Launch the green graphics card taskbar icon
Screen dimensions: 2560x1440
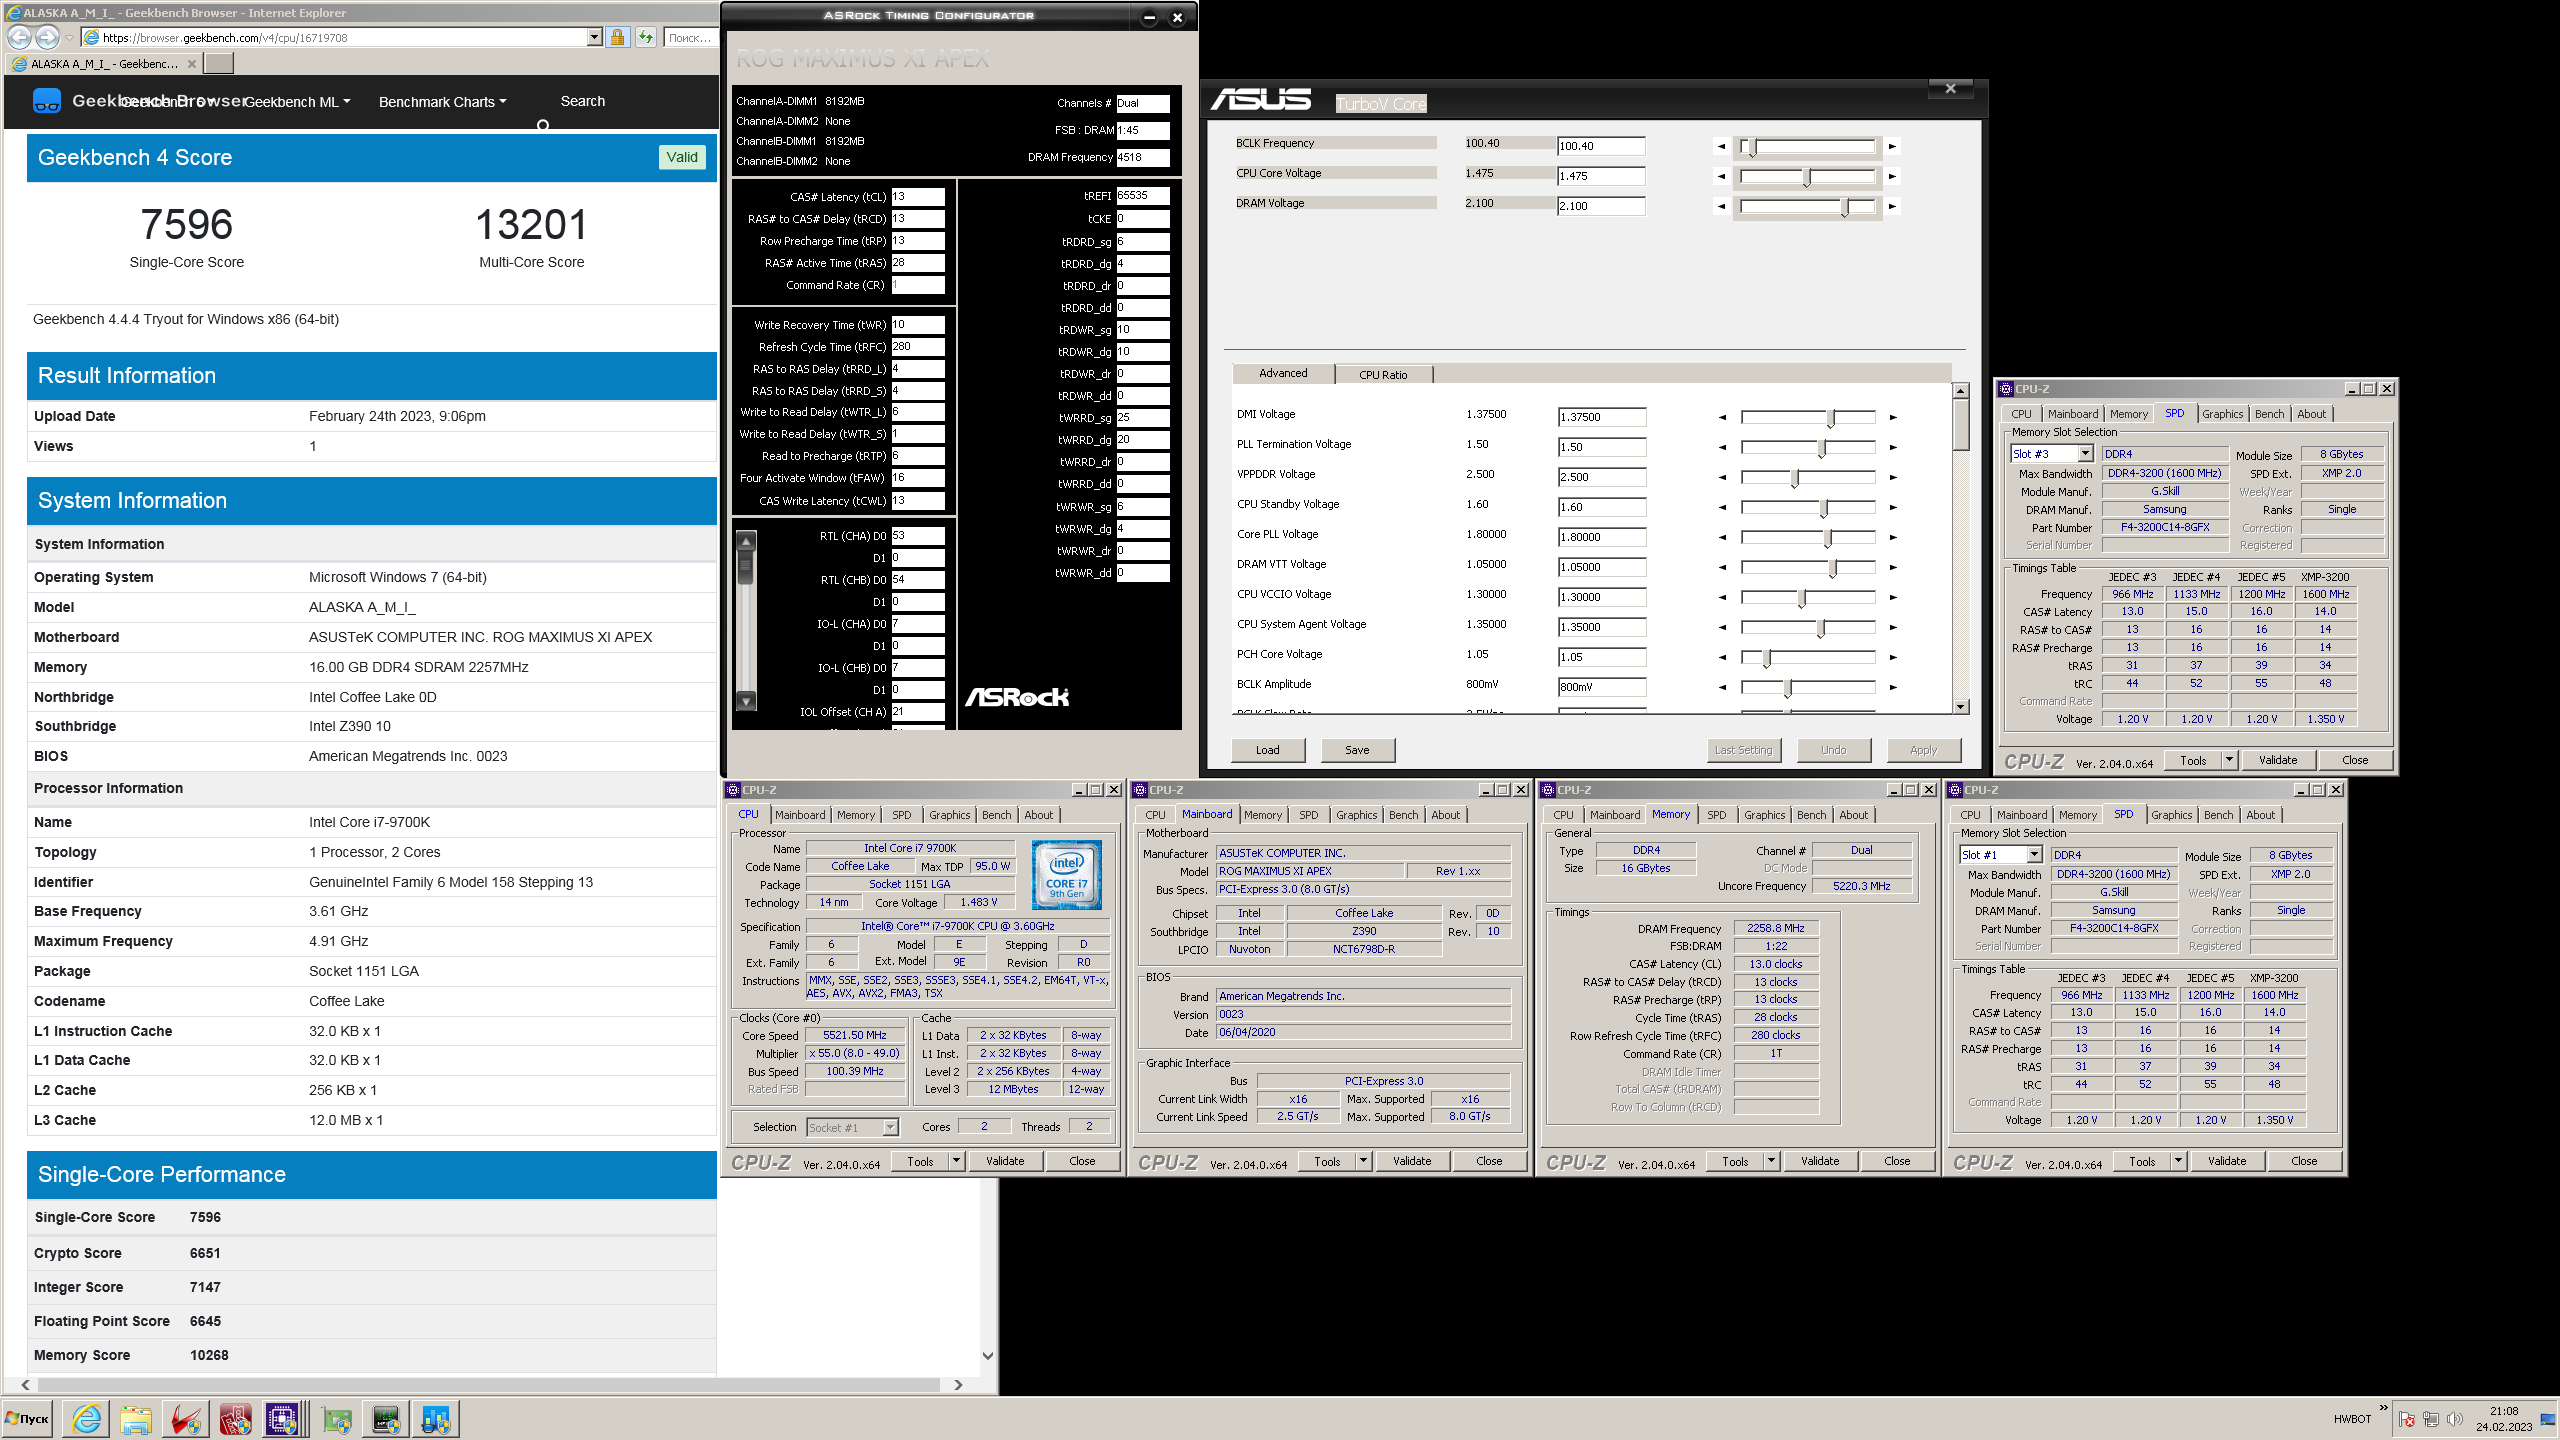pyautogui.click(x=337, y=1418)
